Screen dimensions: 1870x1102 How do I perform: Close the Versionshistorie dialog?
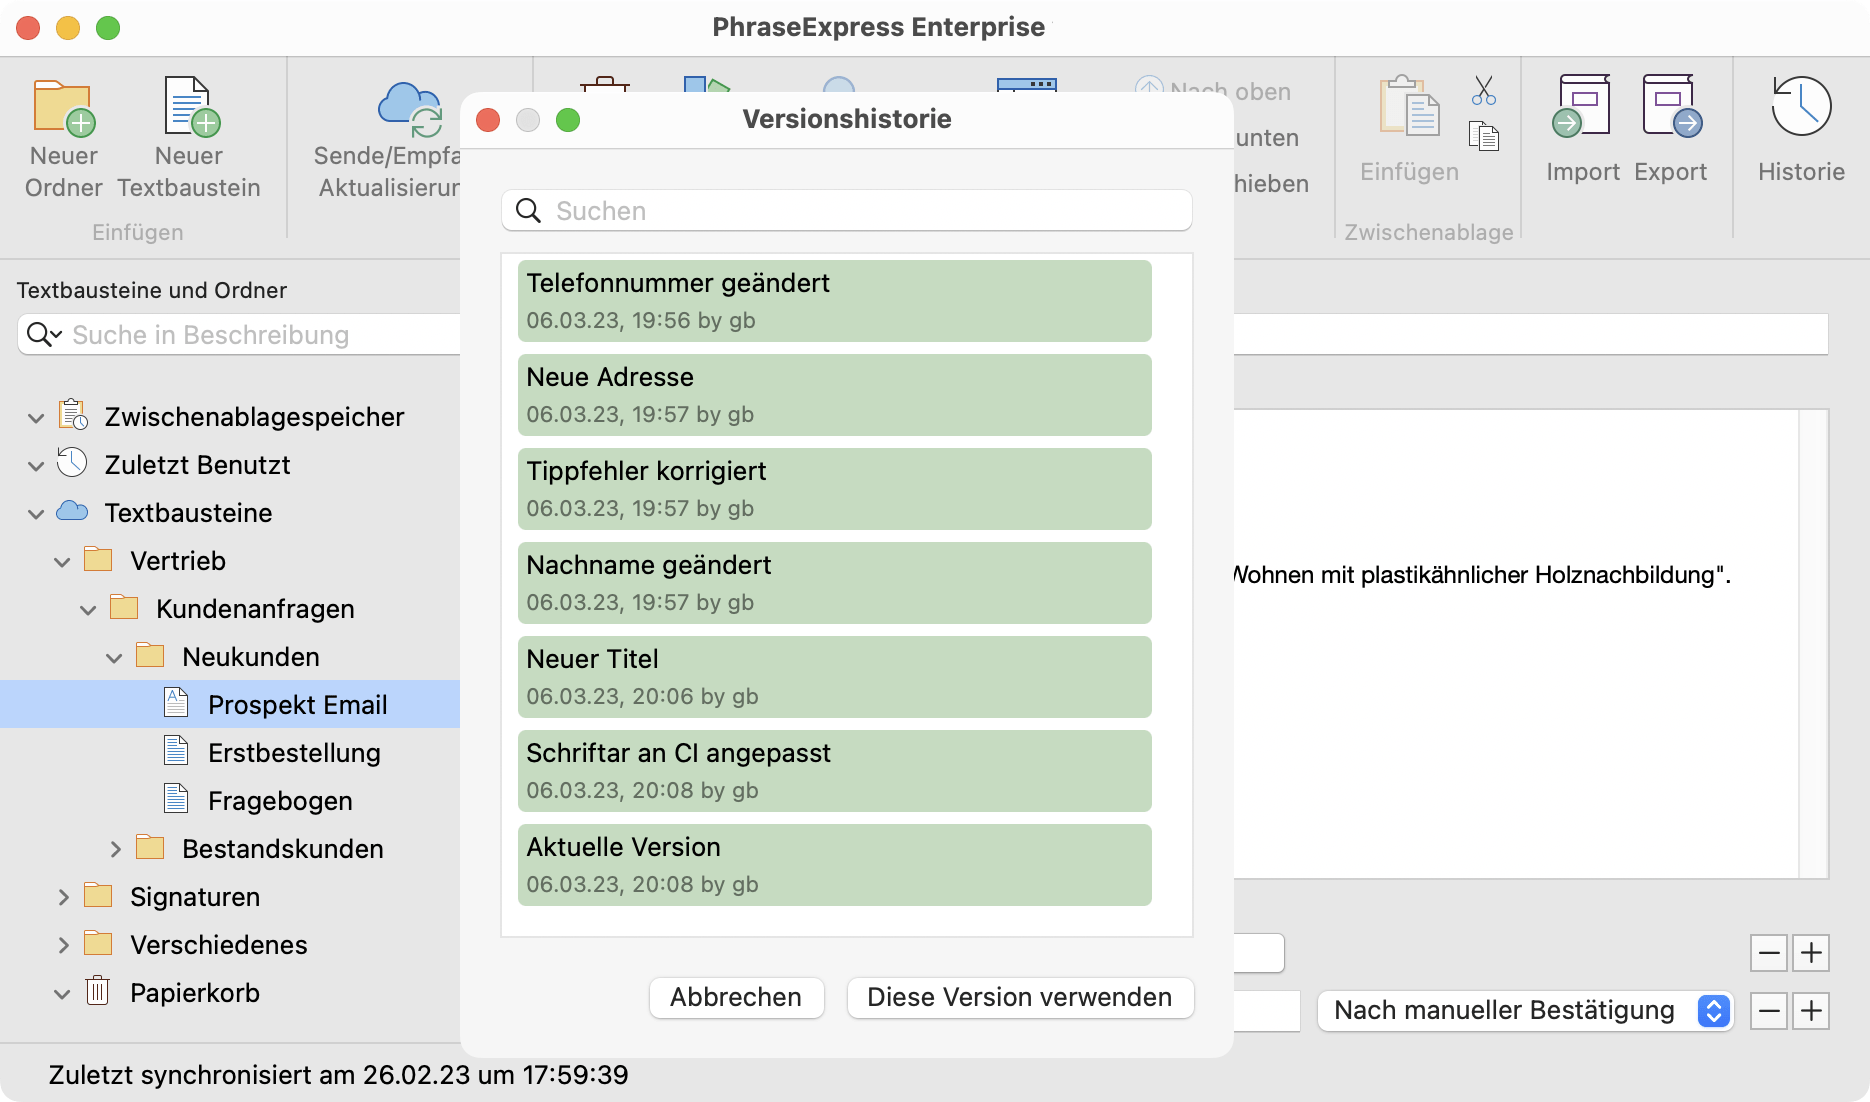coord(488,120)
